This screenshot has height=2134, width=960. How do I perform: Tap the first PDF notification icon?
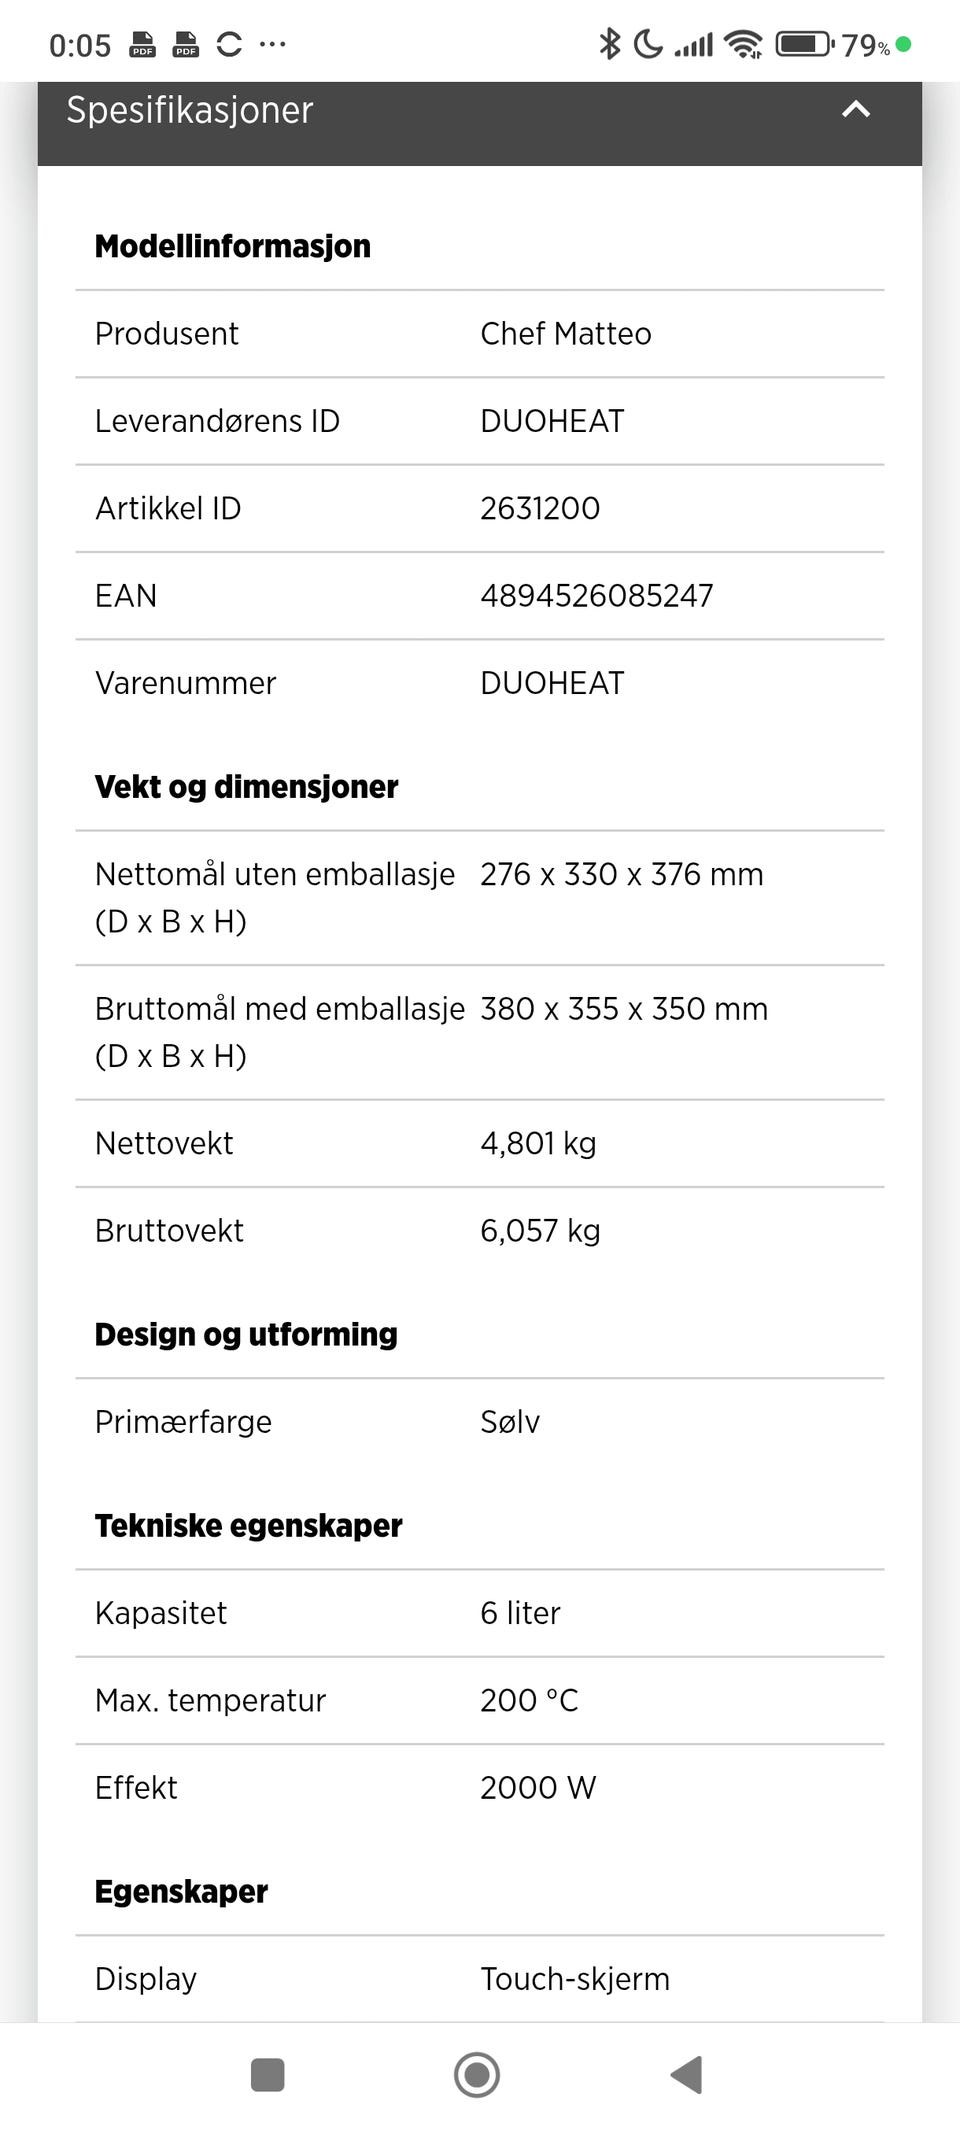143,44
